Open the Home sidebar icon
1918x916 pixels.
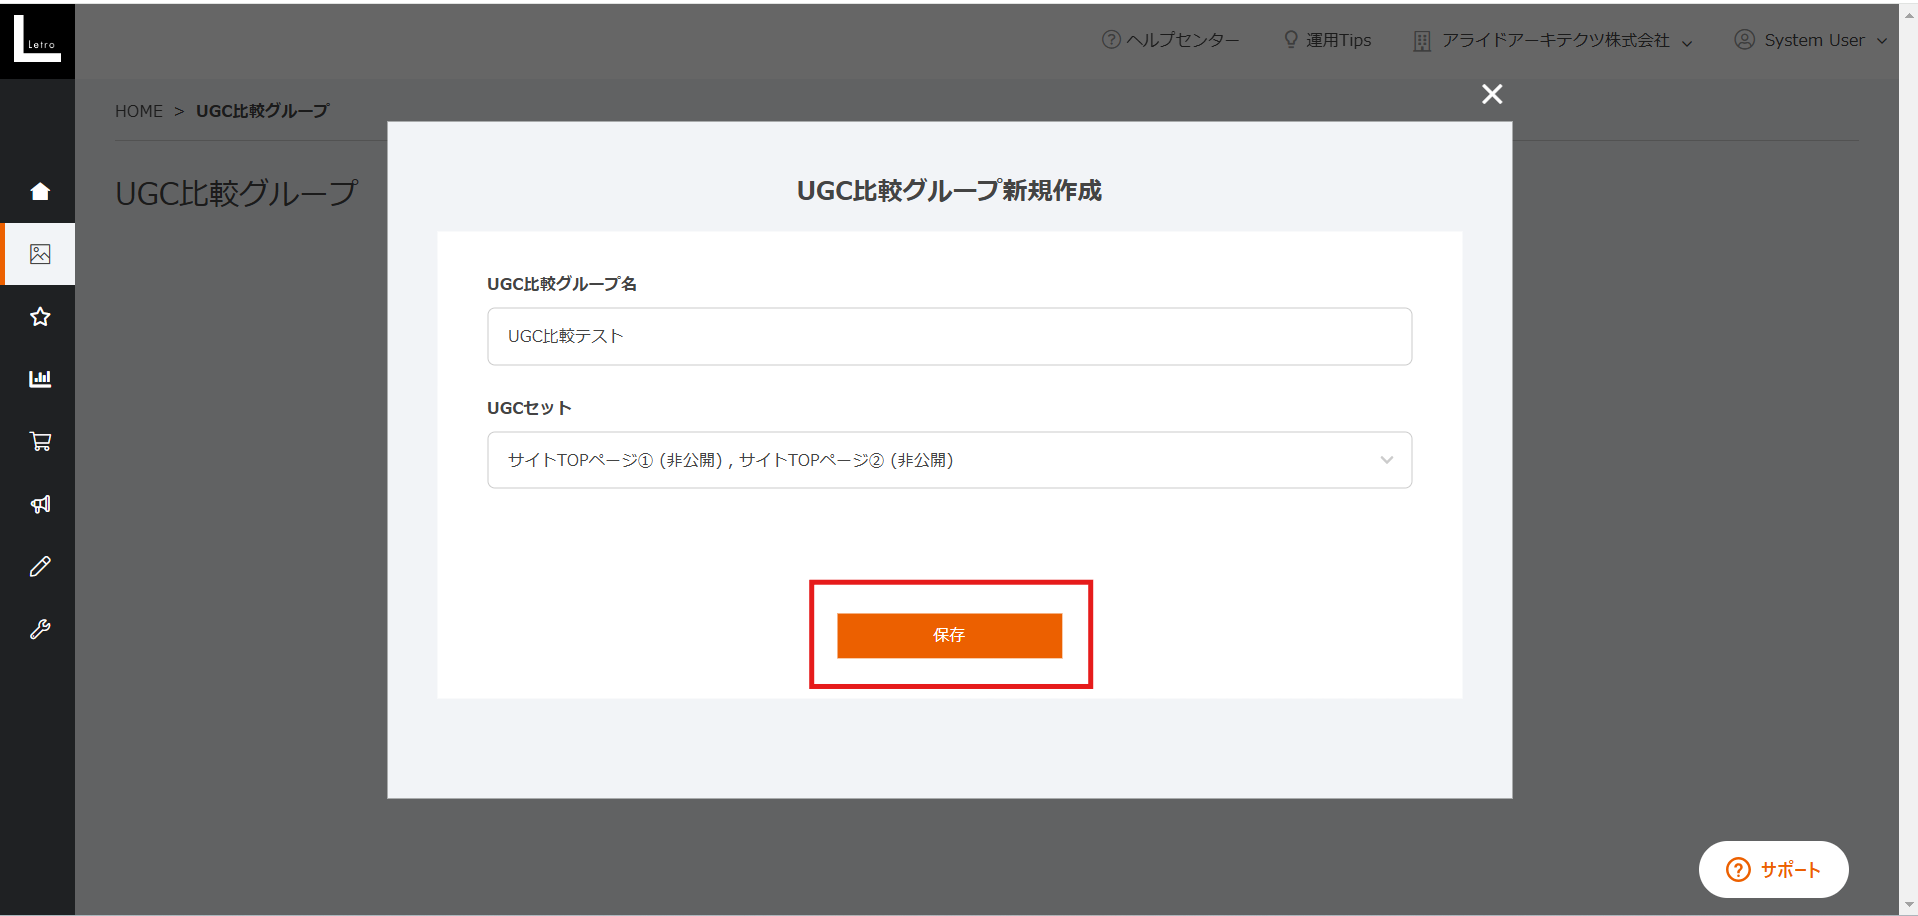pos(39,191)
